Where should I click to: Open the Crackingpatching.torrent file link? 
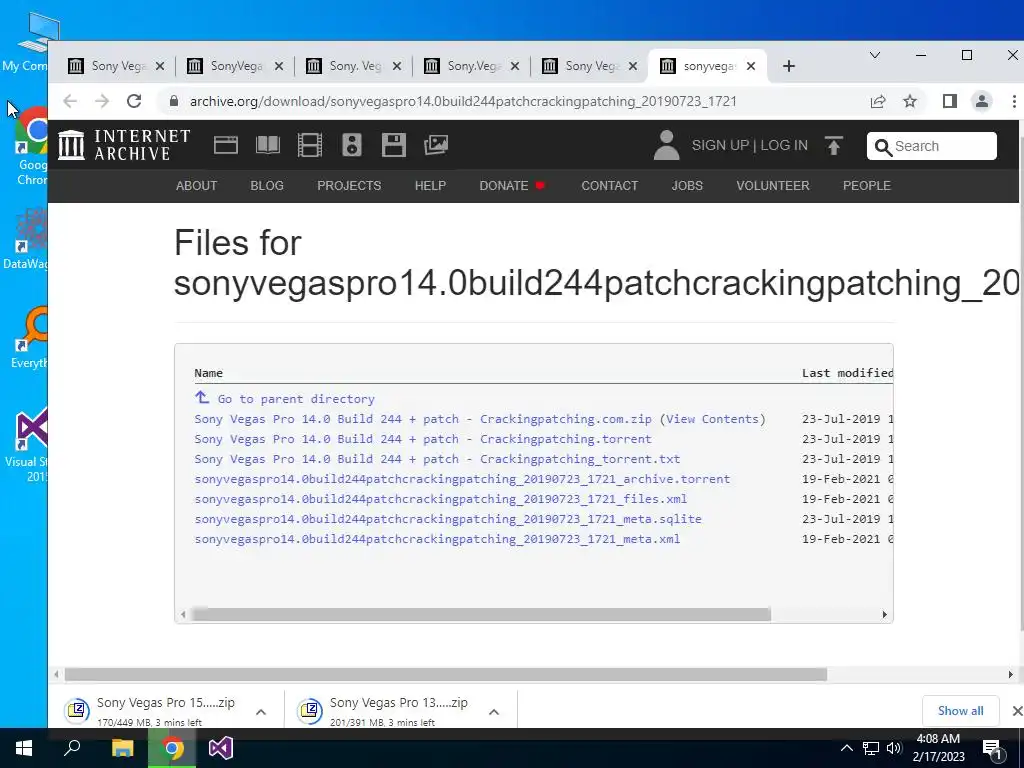pos(423,439)
